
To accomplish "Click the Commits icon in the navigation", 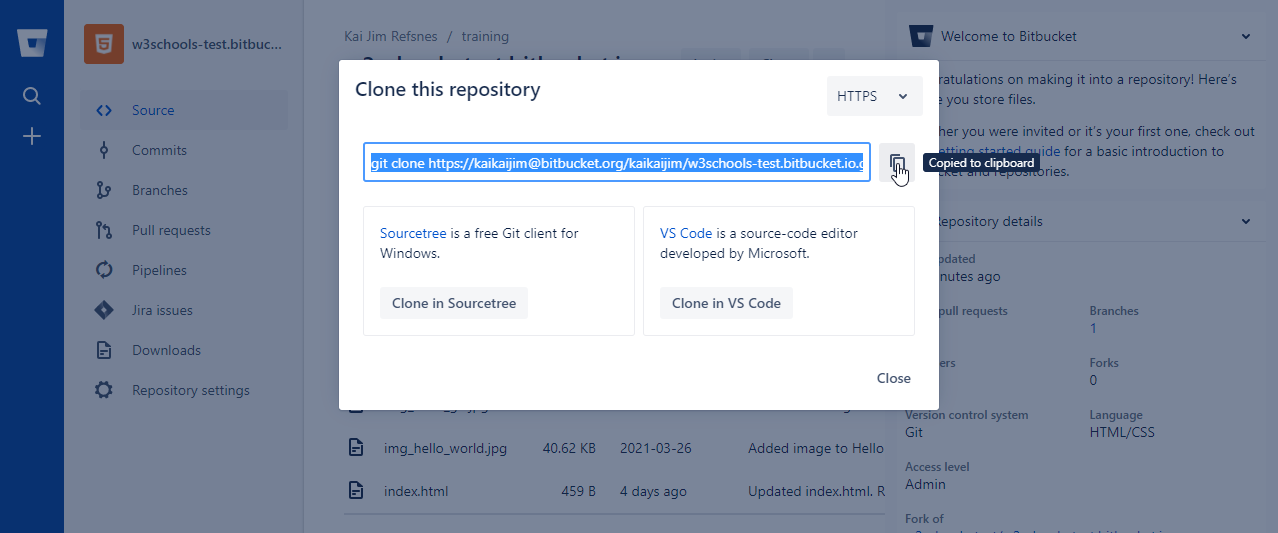I will pos(104,150).
